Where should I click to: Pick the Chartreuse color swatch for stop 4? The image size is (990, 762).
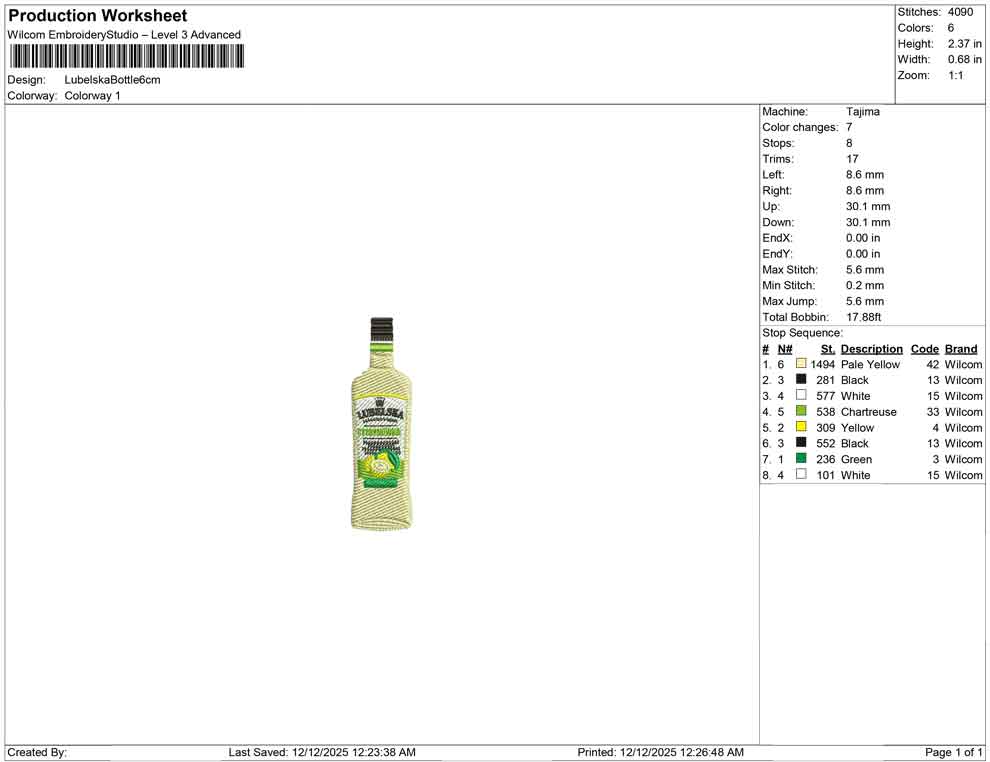801,410
